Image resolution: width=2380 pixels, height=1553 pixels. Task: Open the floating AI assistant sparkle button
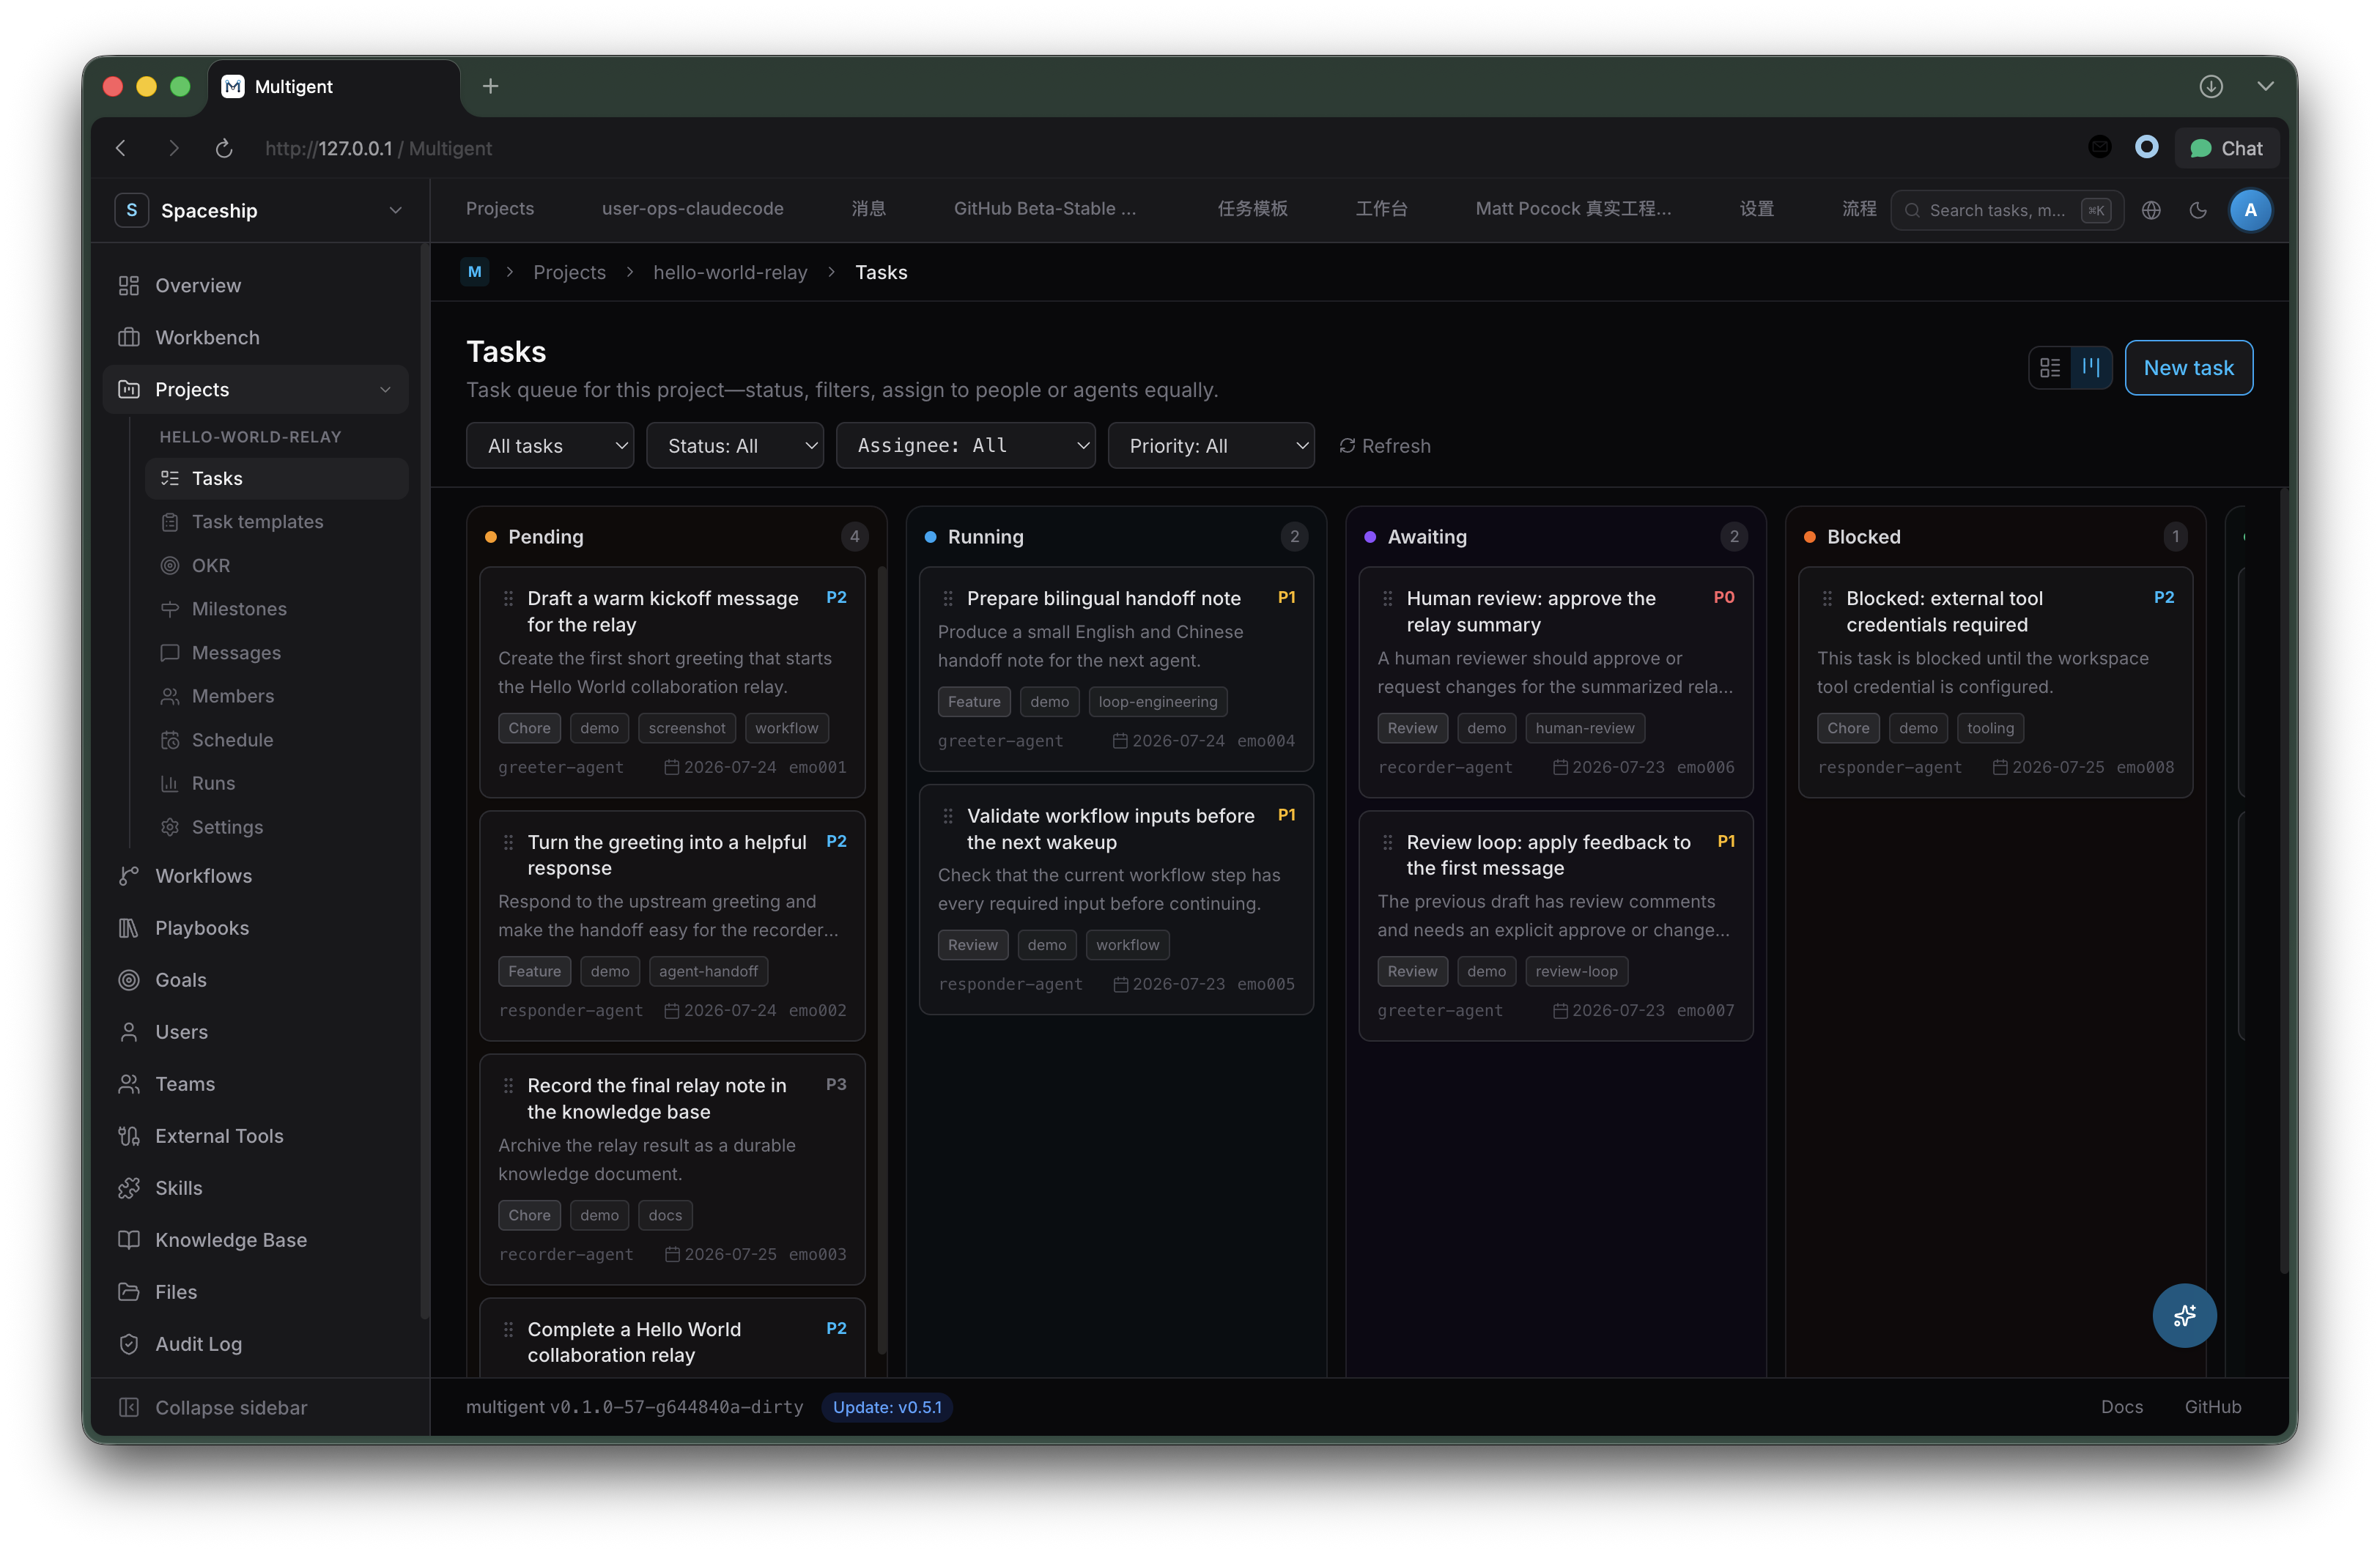2184,1315
